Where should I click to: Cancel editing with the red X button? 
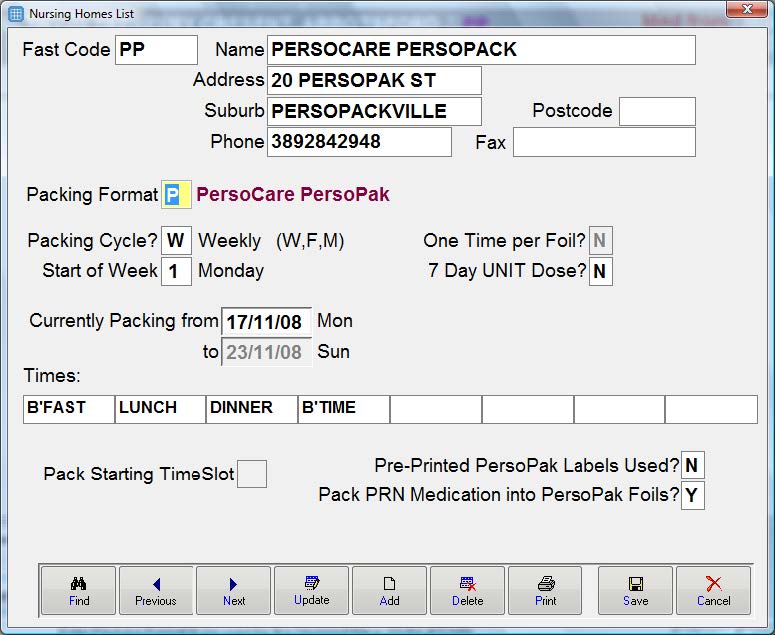point(713,591)
